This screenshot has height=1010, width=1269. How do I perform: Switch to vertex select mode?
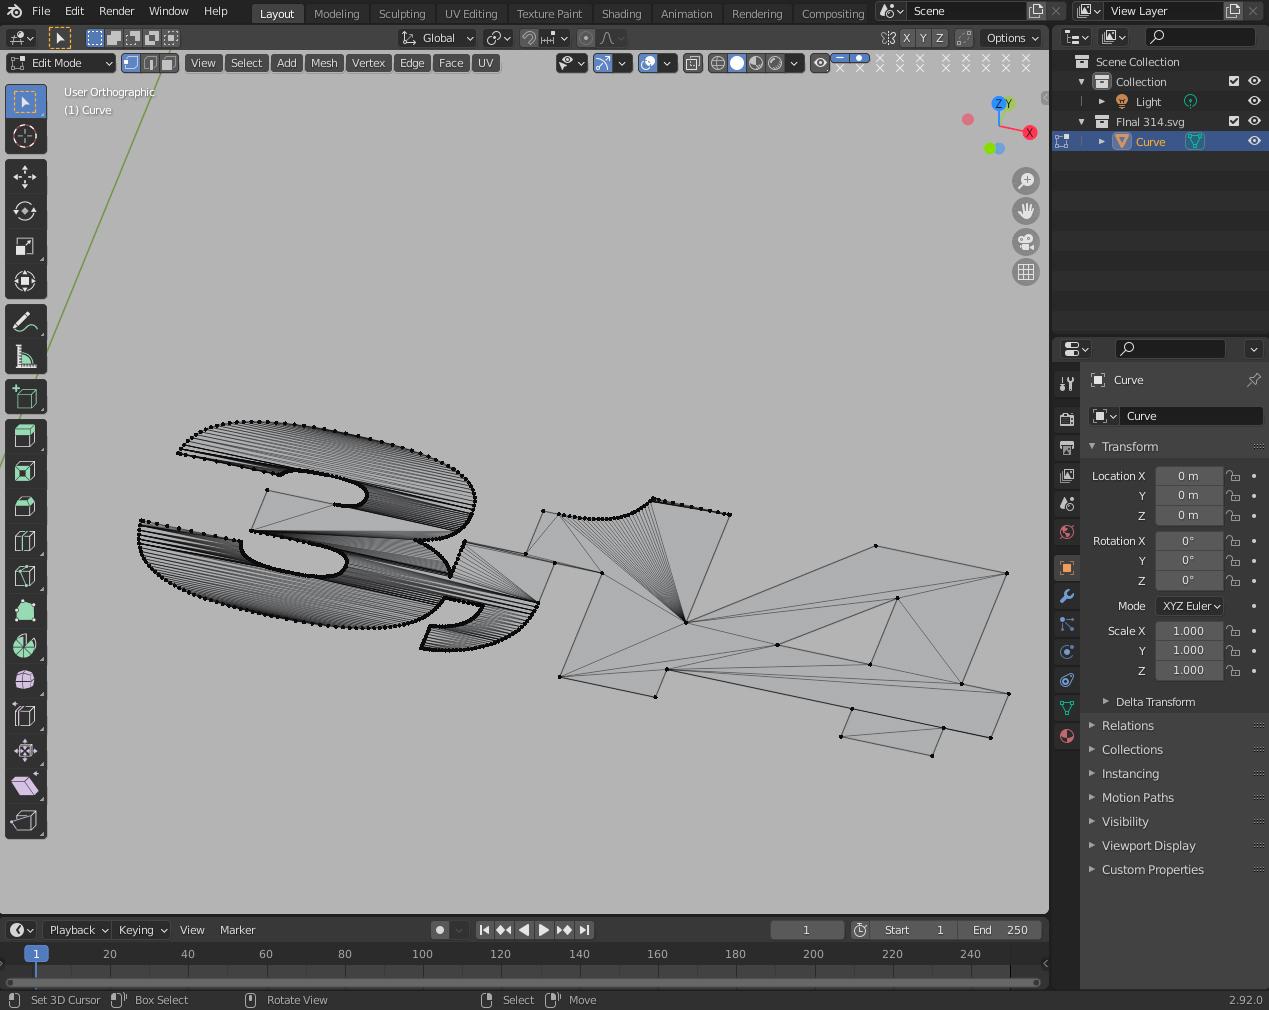click(x=131, y=63)
